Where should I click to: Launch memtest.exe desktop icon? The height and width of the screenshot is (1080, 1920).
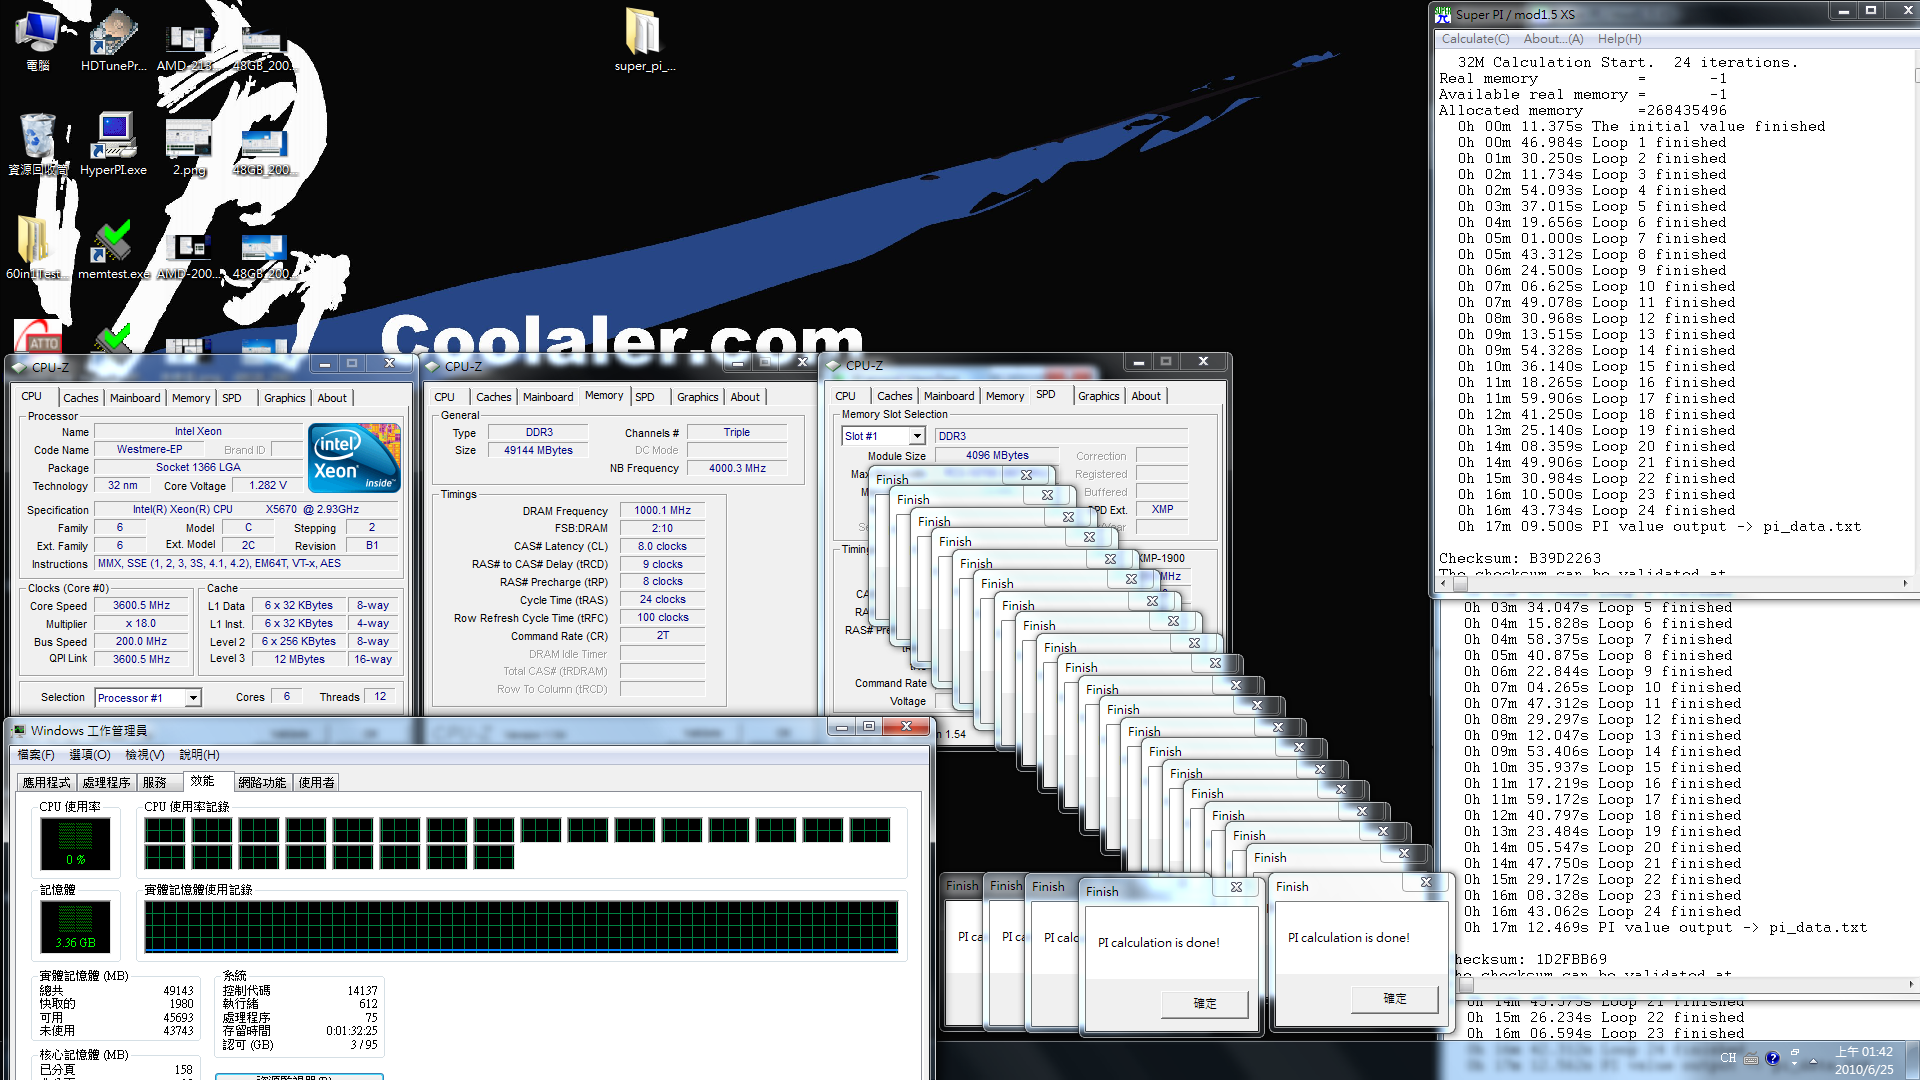coord(113,248)
